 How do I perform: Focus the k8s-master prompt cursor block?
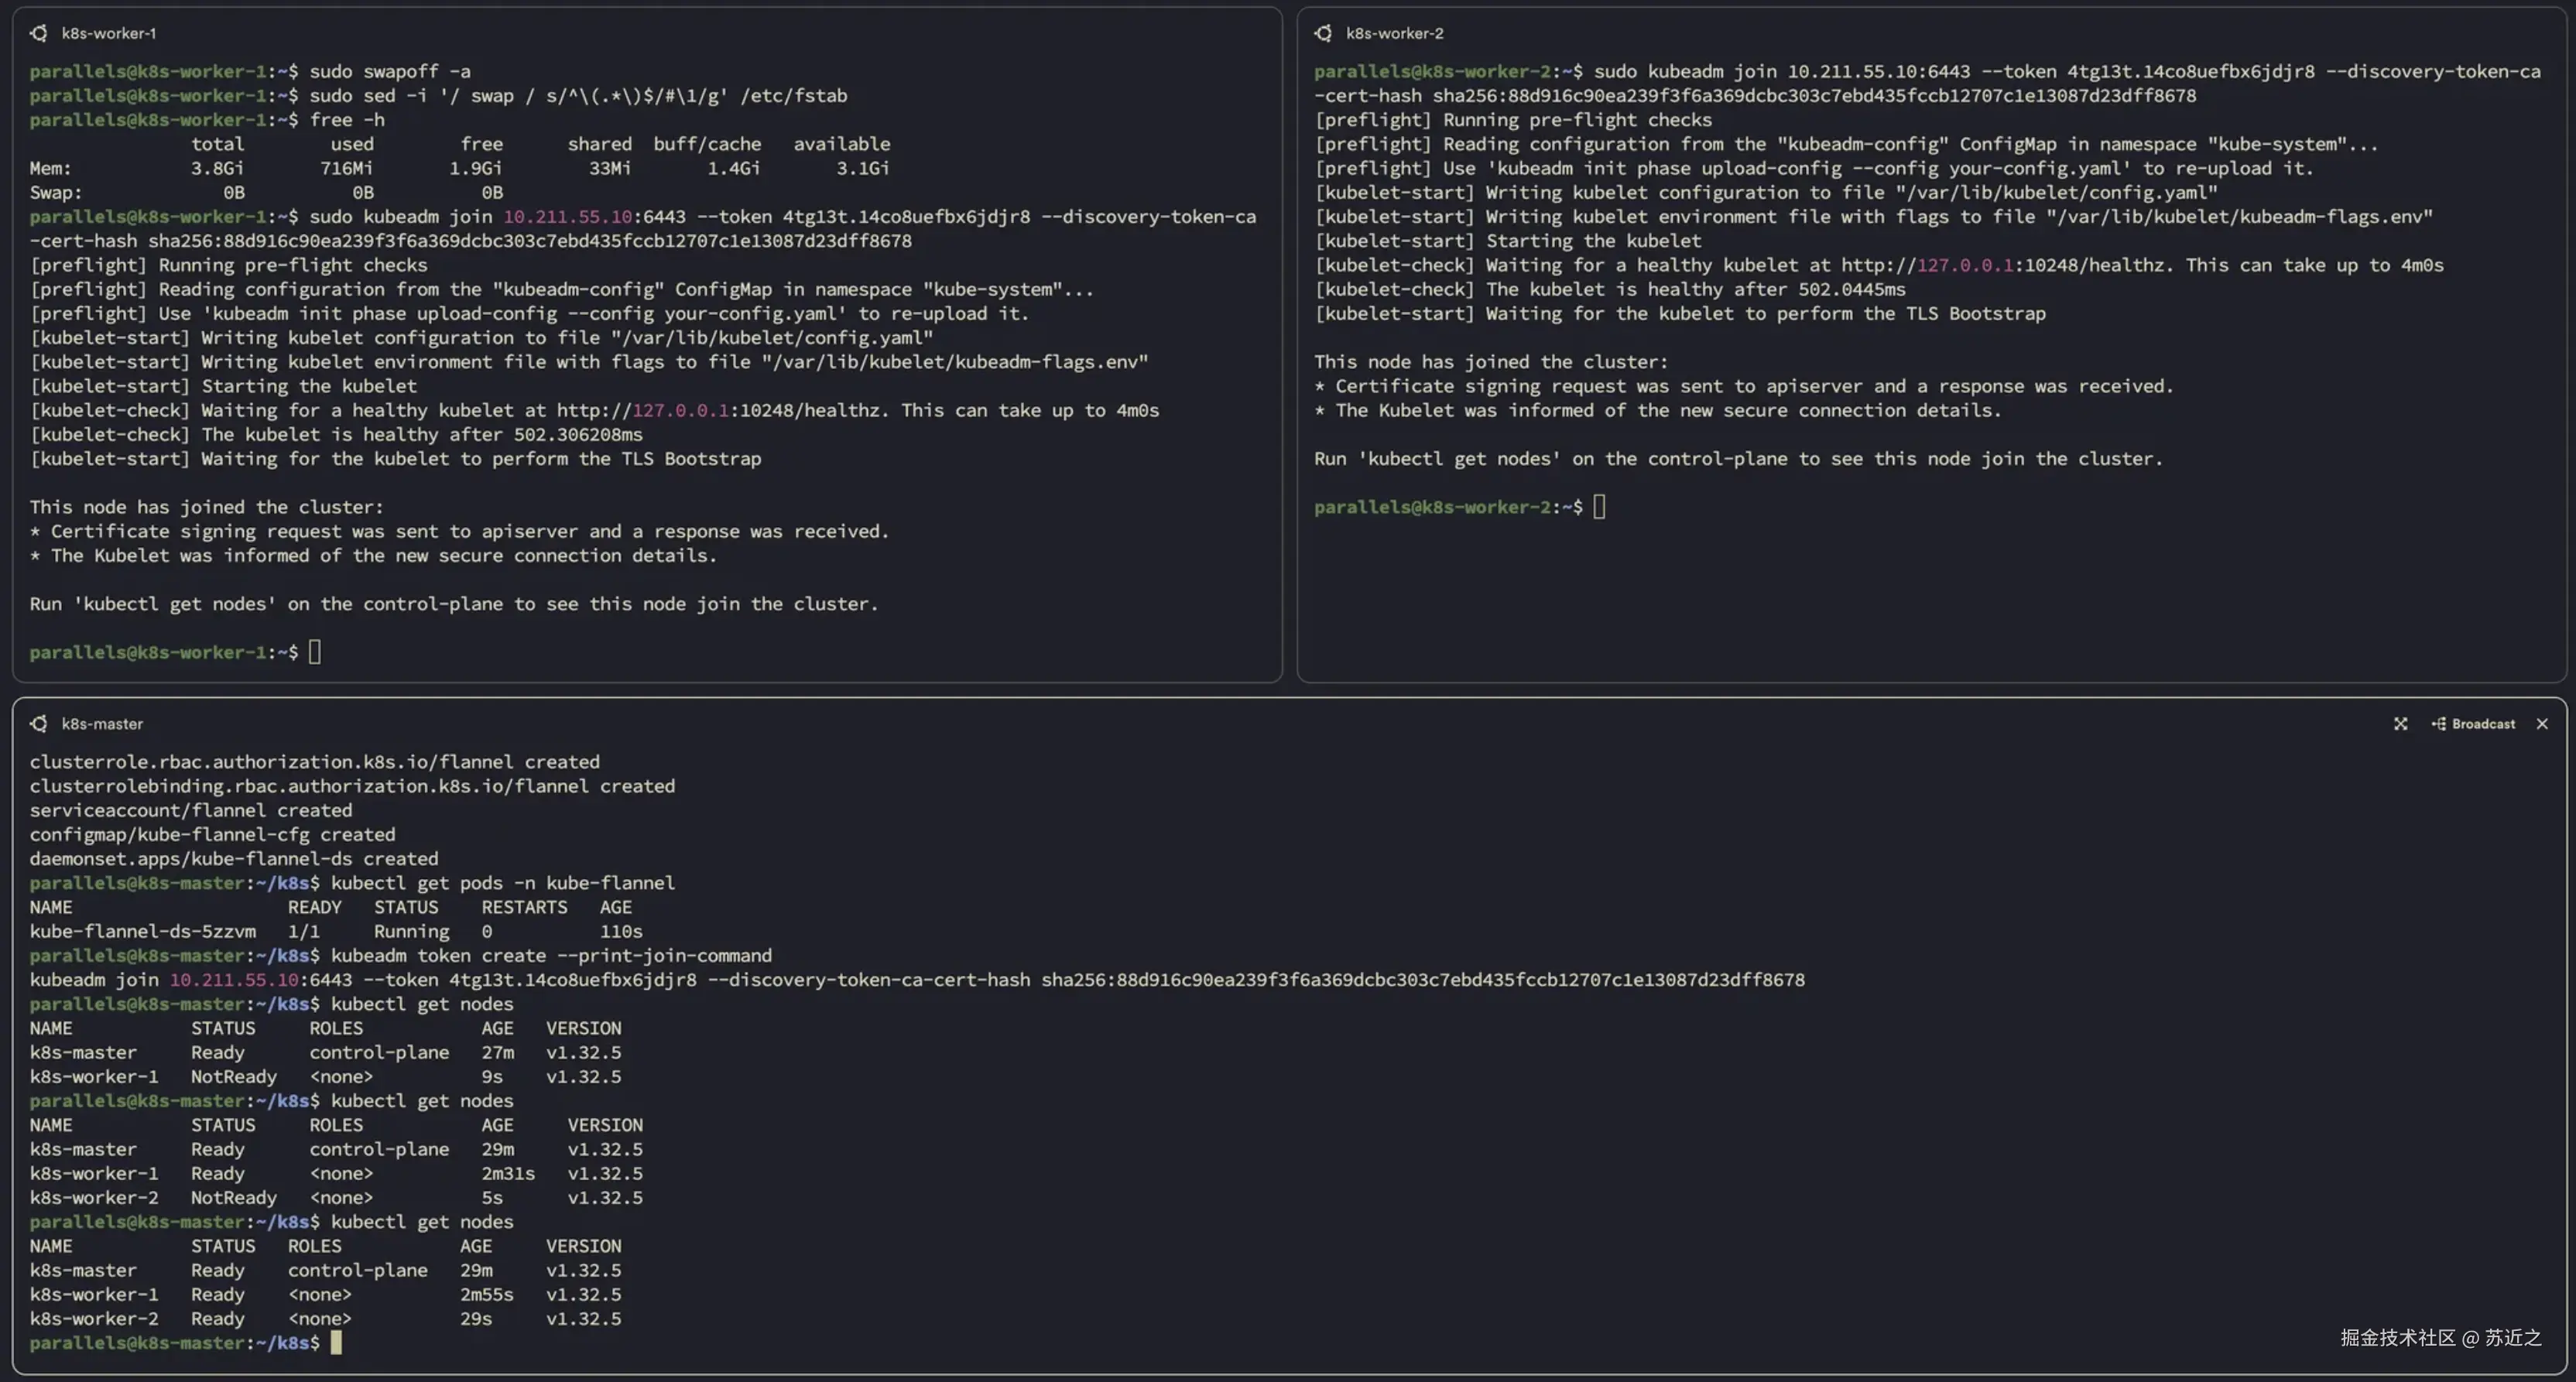pos(336,1342)
